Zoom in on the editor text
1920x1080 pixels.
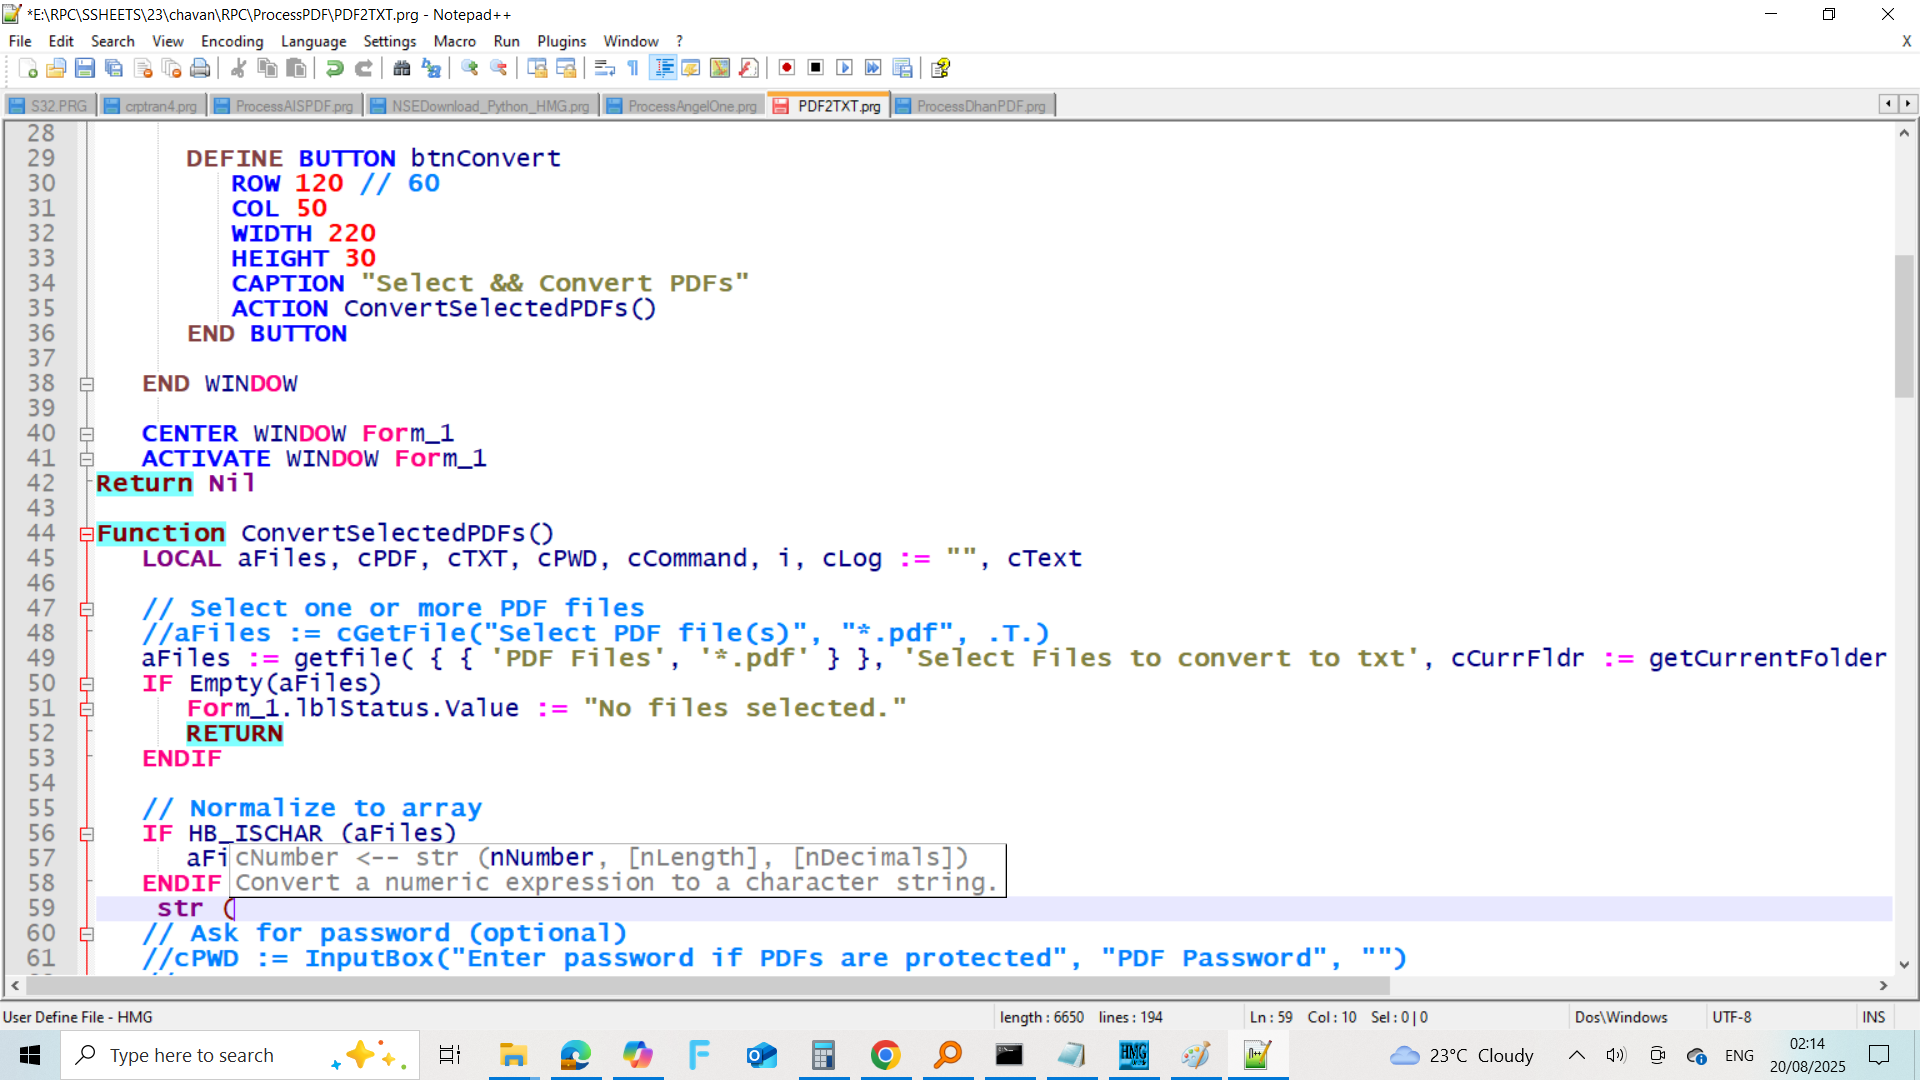tap(470, 68)
